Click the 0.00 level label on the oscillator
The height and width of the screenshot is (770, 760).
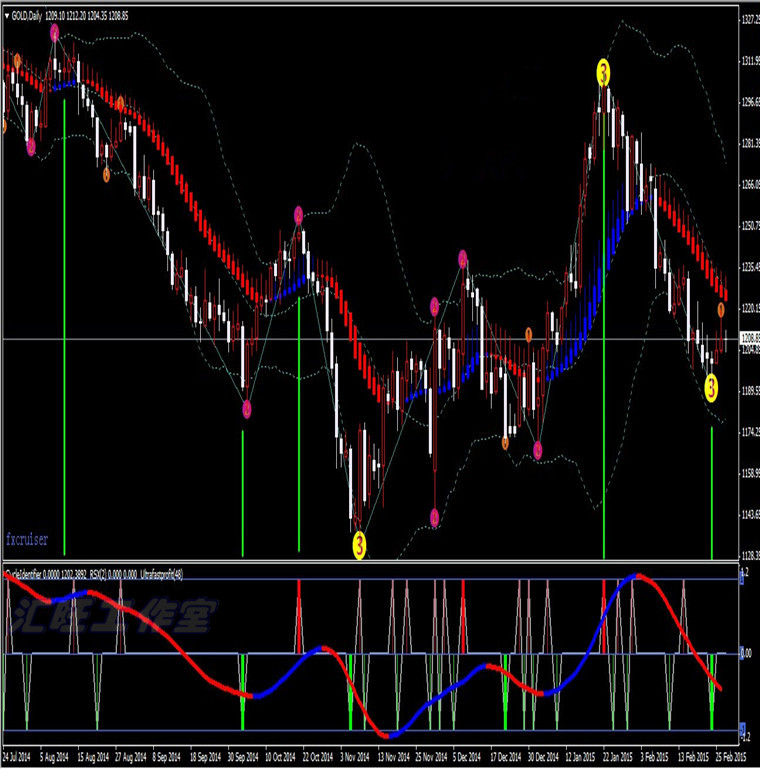click(x=746, y=653)
